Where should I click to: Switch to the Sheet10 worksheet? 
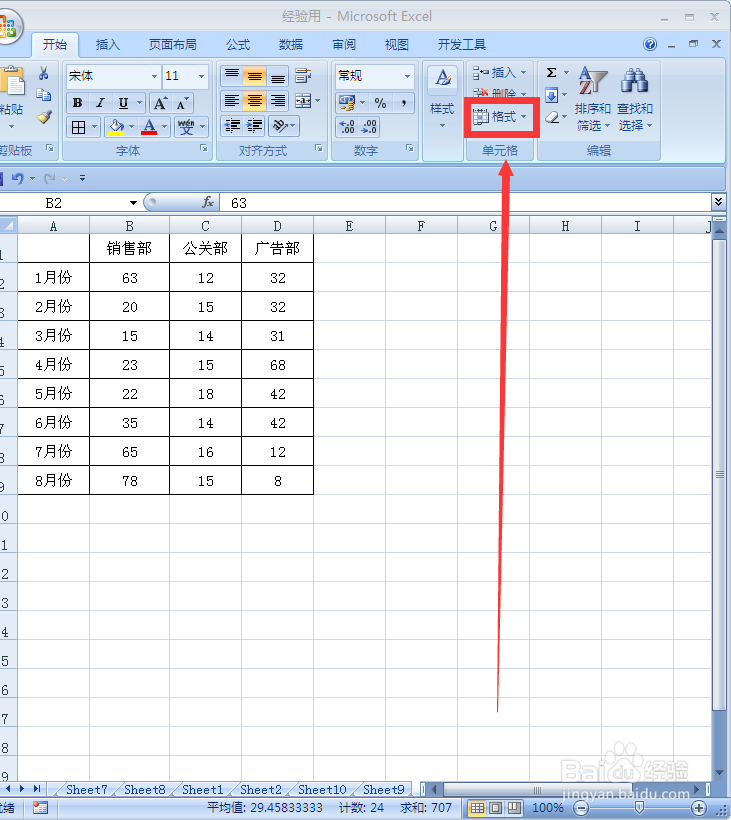(322, 790)
